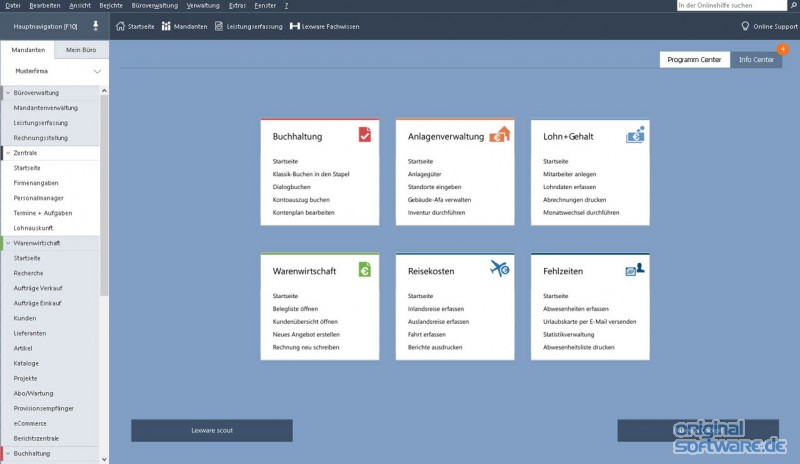This screenshot has height=464, width=800.
Task: Click the Leistungserfassung toolbar icon
Action: [219, 26]
